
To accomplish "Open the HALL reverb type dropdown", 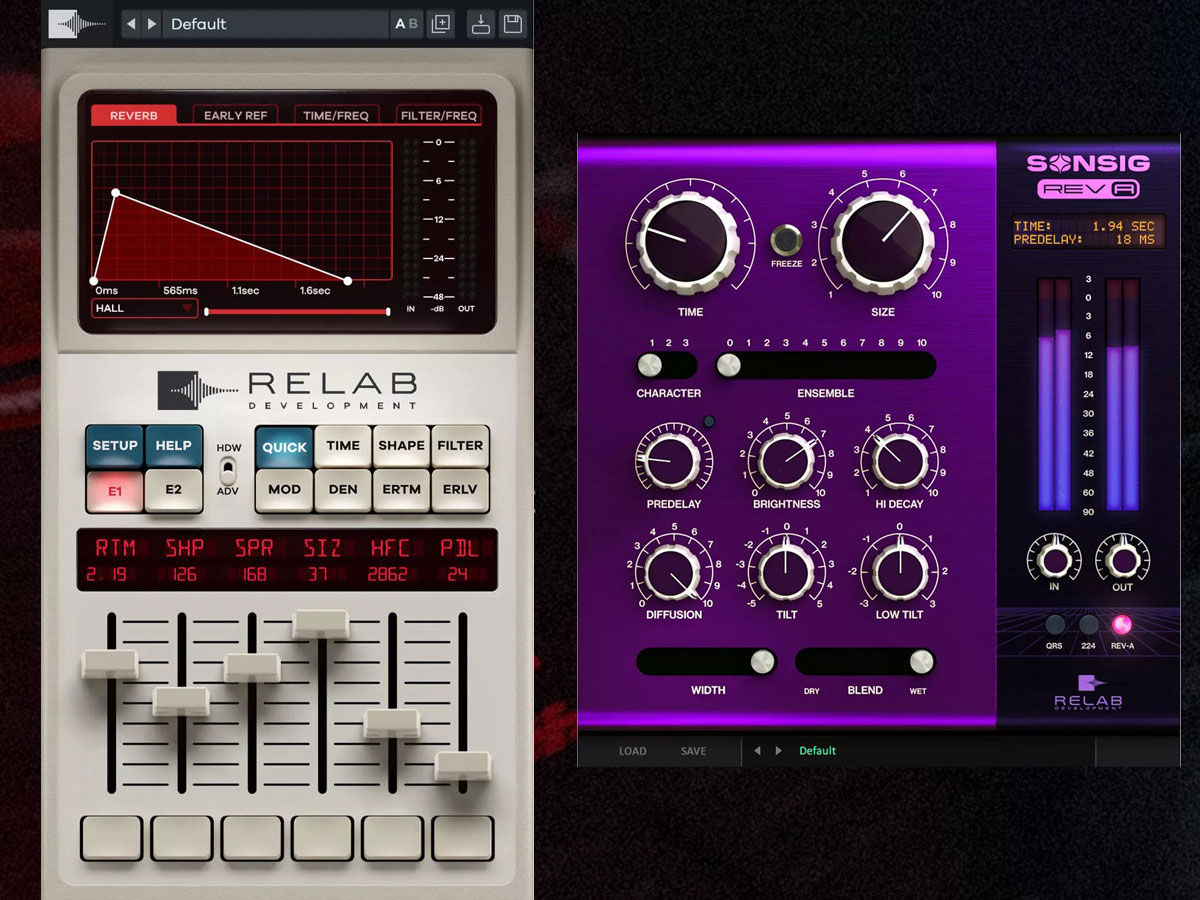I will (142, 308).
